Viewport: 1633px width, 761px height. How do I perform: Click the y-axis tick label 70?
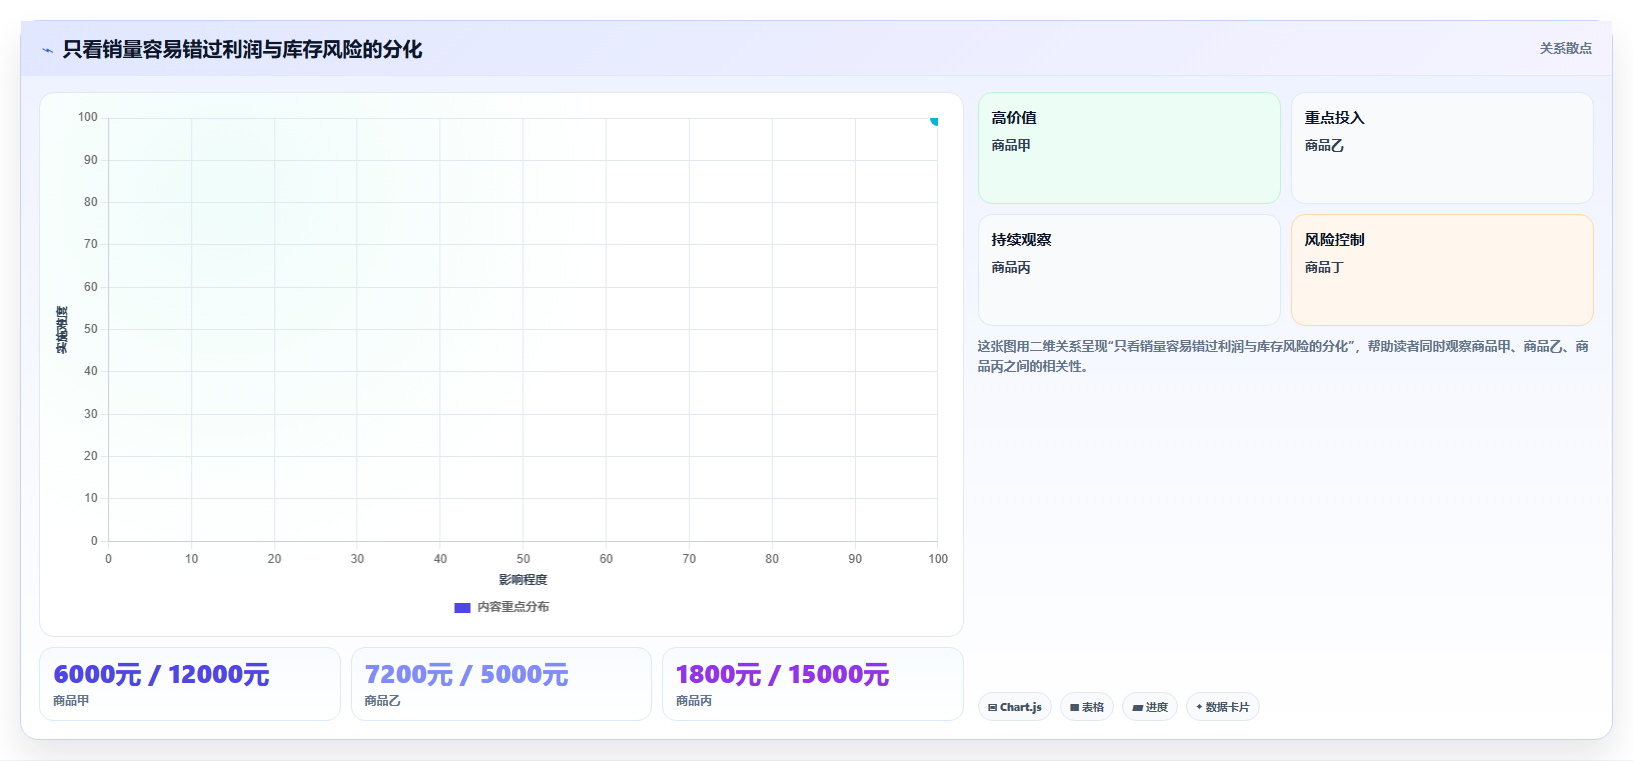[91, 244]
